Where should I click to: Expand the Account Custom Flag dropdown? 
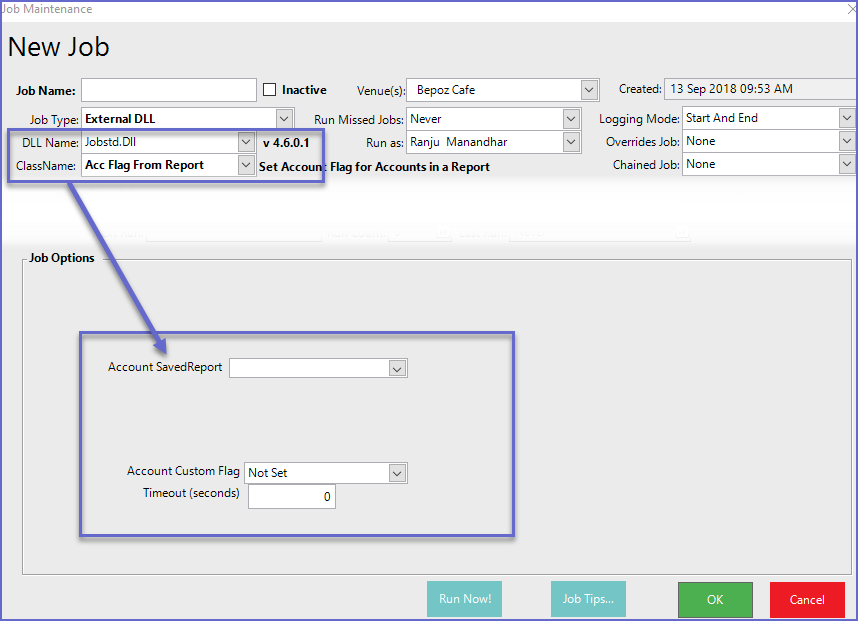coord(397,473)
